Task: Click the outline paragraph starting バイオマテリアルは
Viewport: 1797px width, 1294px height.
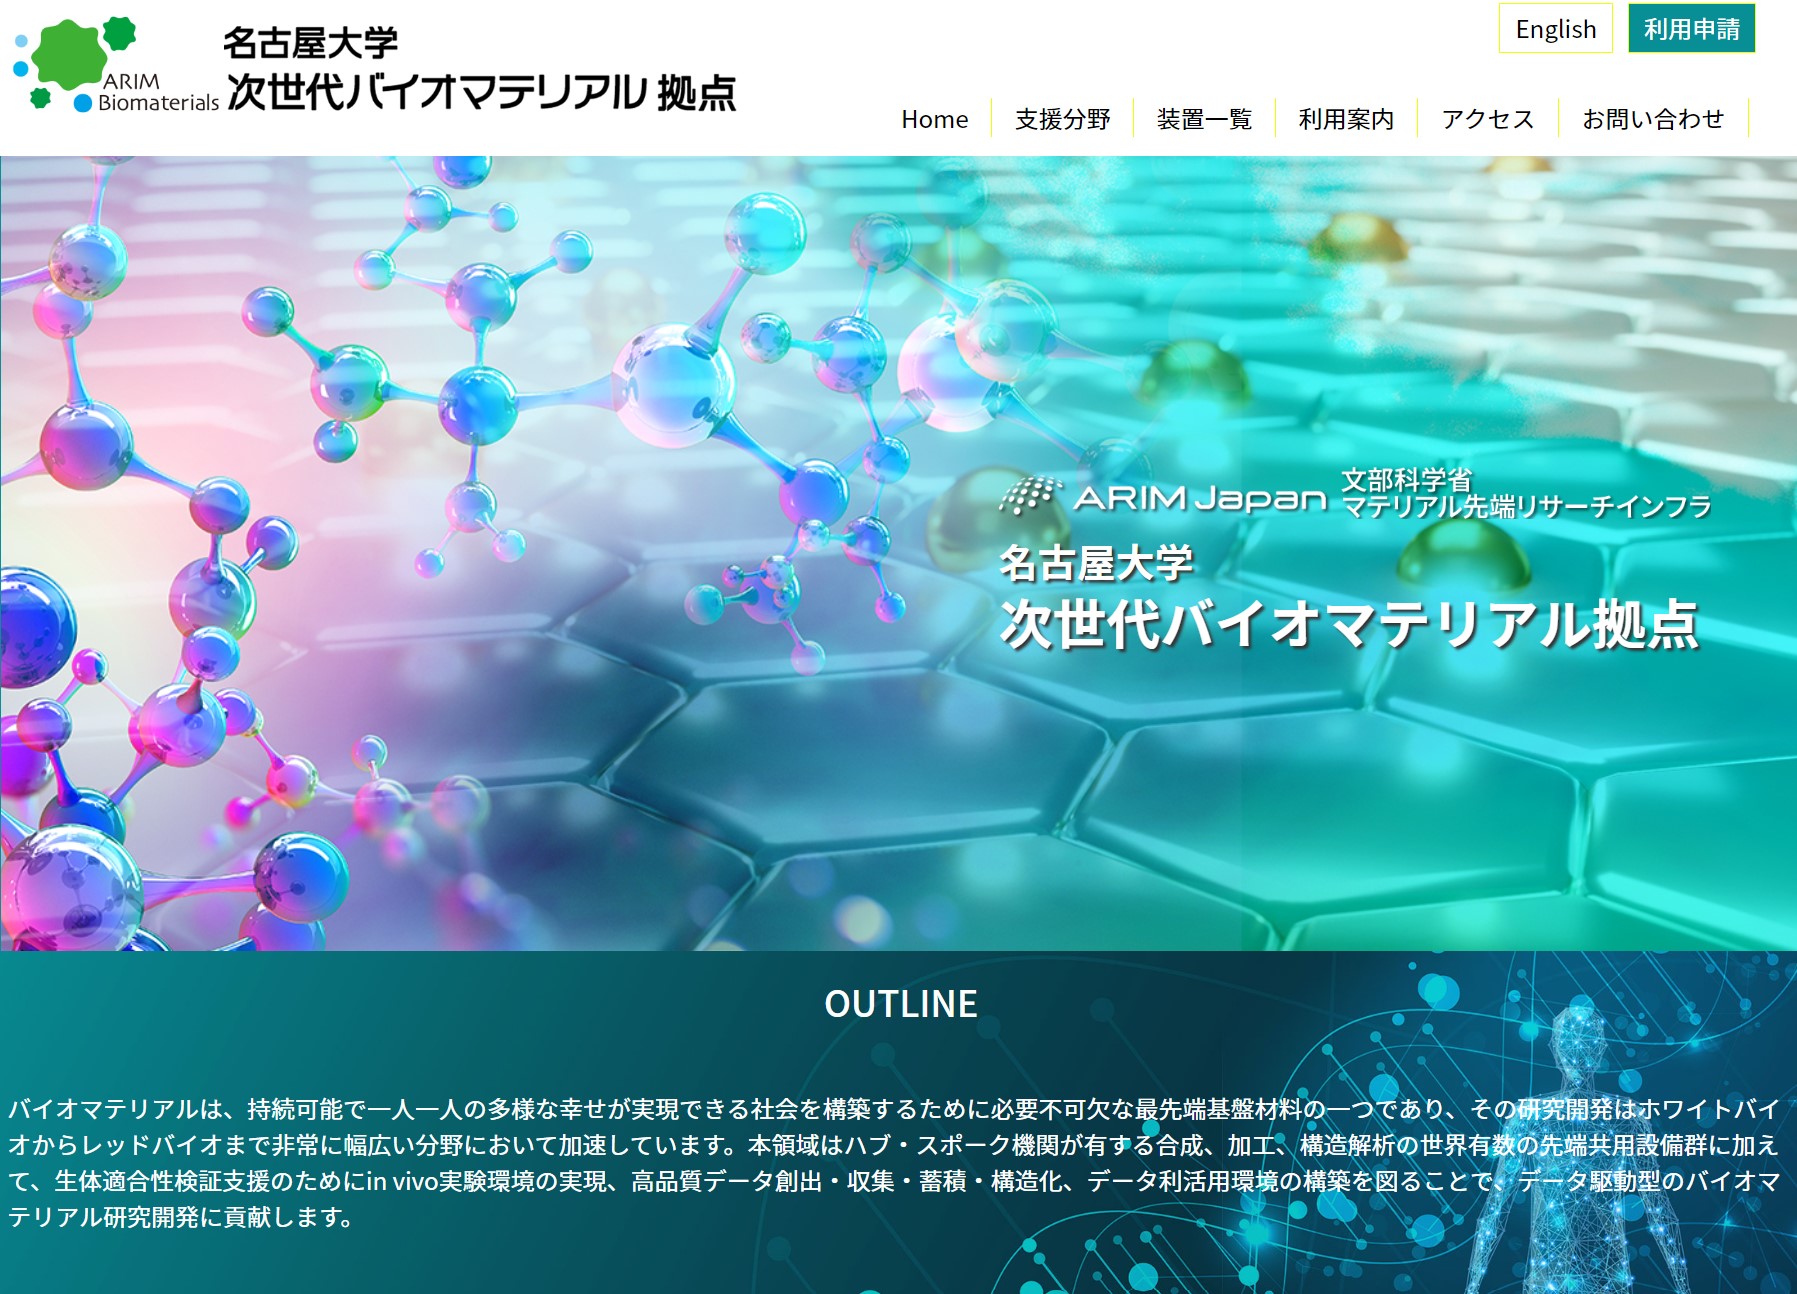Action: 895,1163
